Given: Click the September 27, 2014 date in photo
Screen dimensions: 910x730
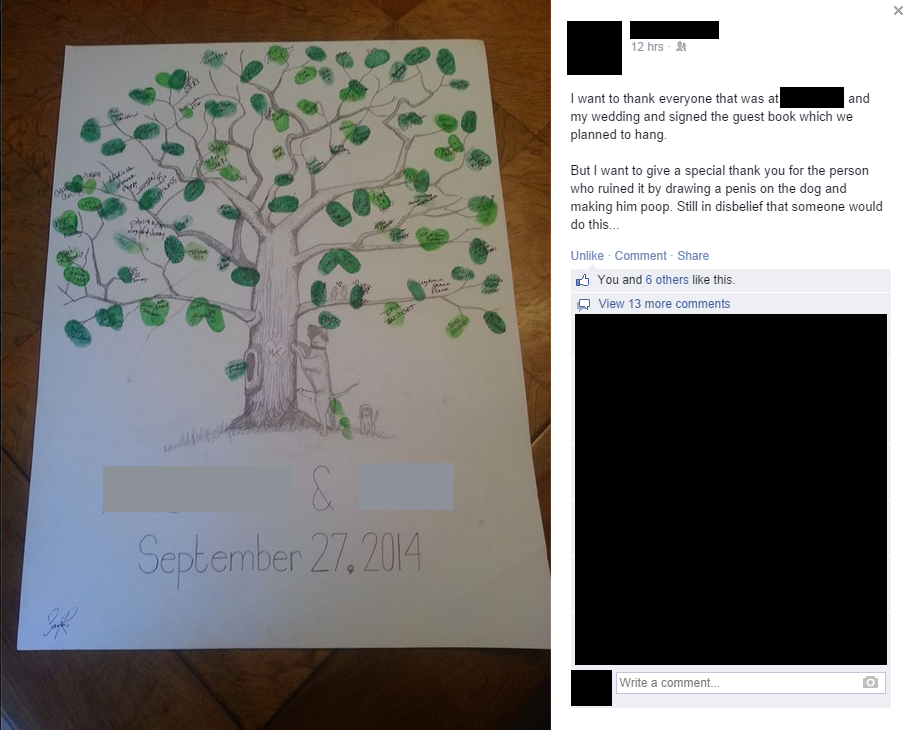Looking at the screenshot, I should (x=279, y=556).
